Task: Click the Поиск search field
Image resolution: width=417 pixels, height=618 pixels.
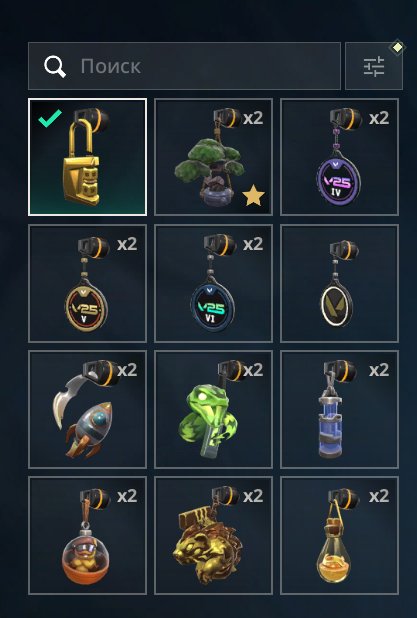Action: [184, 66]
